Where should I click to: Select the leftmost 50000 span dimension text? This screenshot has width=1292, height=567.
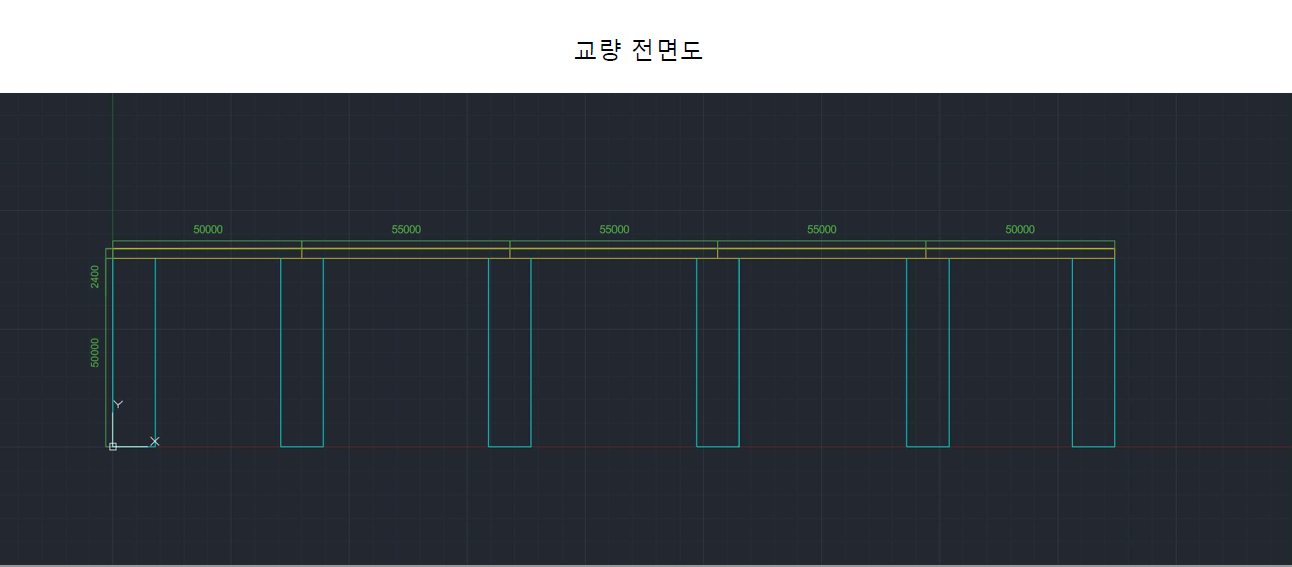(208, 230)
